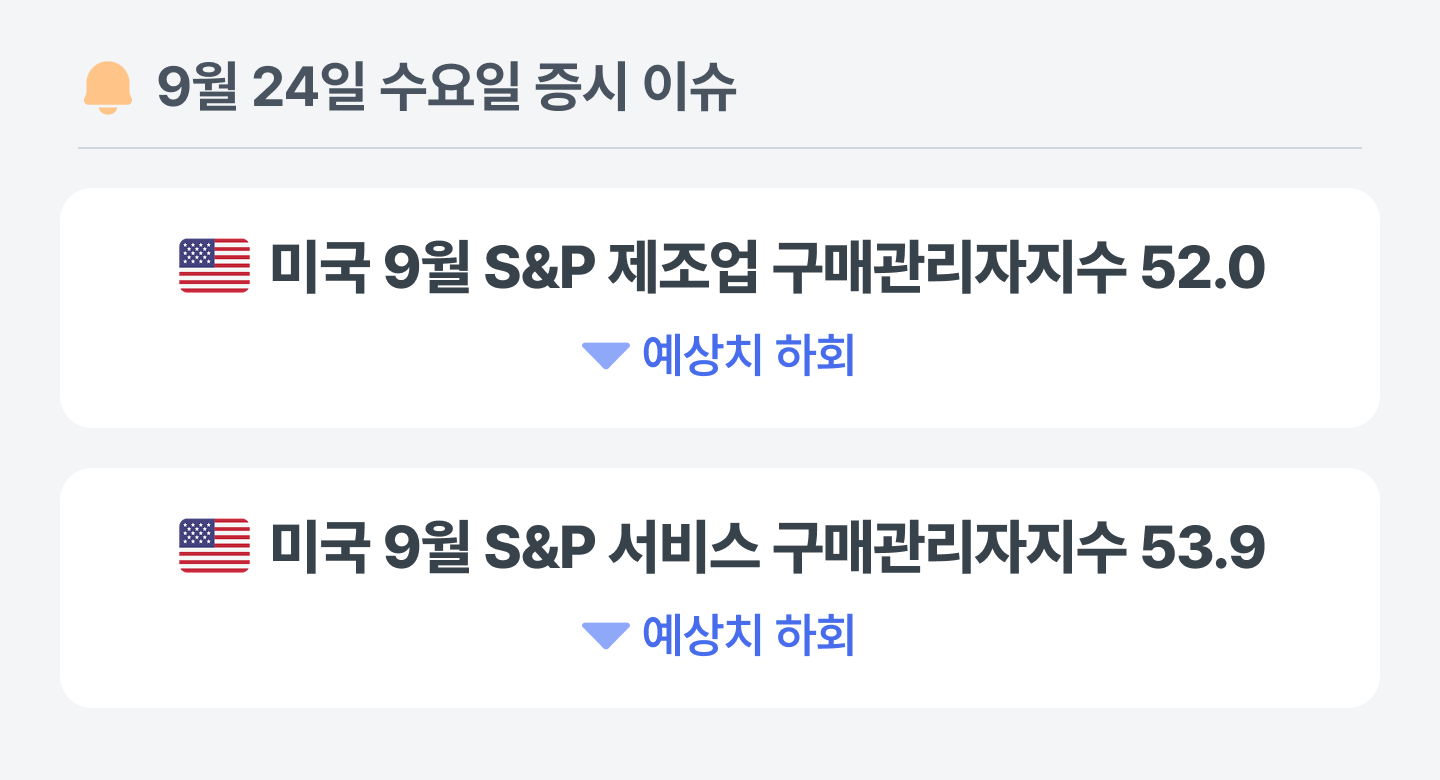The image size is (1440, 780).
Task: Click the 예상치 하회 label under manufacturing index
Action: [x=748, y=356]
